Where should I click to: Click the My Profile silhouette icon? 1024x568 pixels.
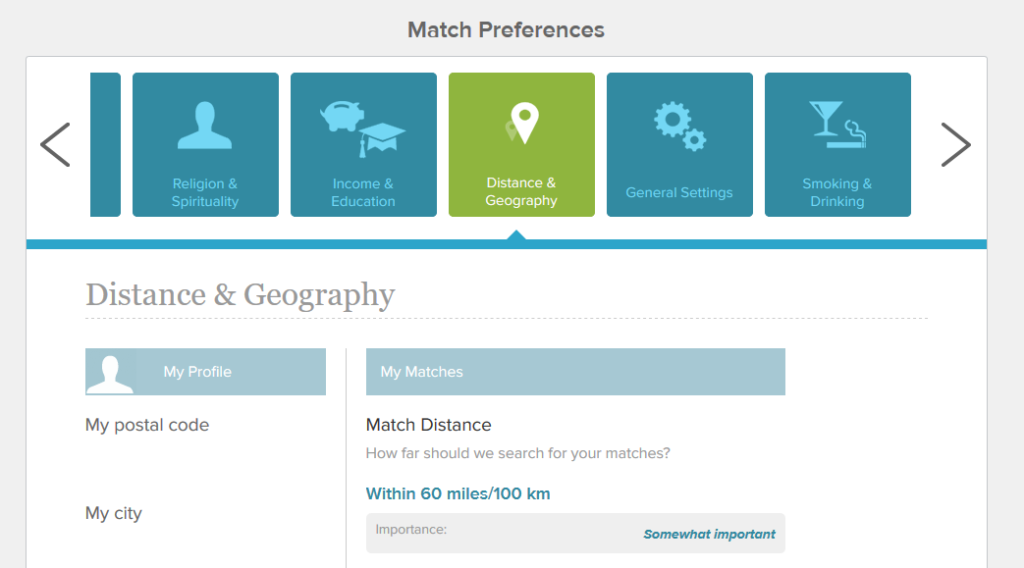point(110,374)
